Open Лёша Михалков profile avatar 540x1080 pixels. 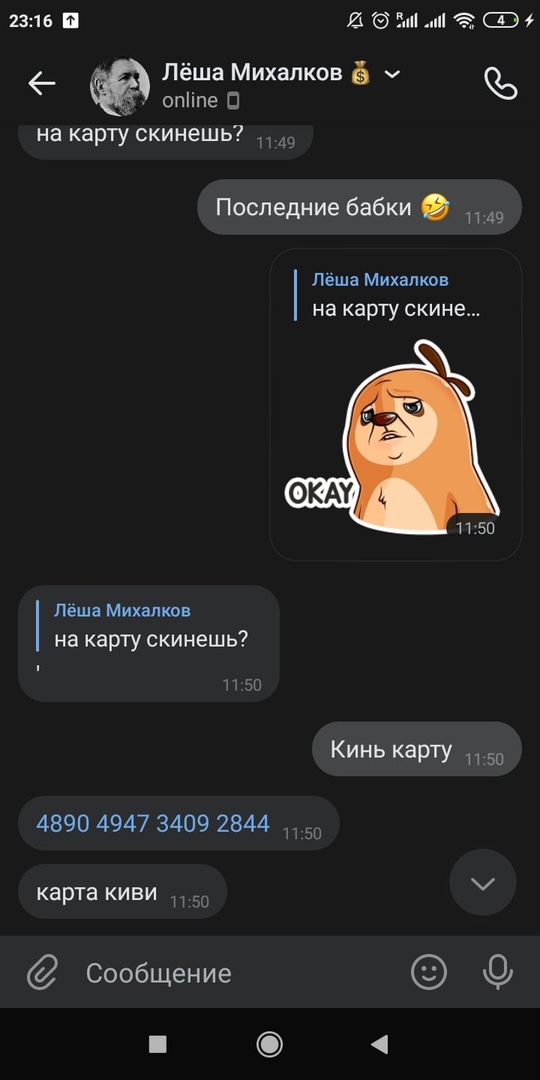click(x=120, y=86)
